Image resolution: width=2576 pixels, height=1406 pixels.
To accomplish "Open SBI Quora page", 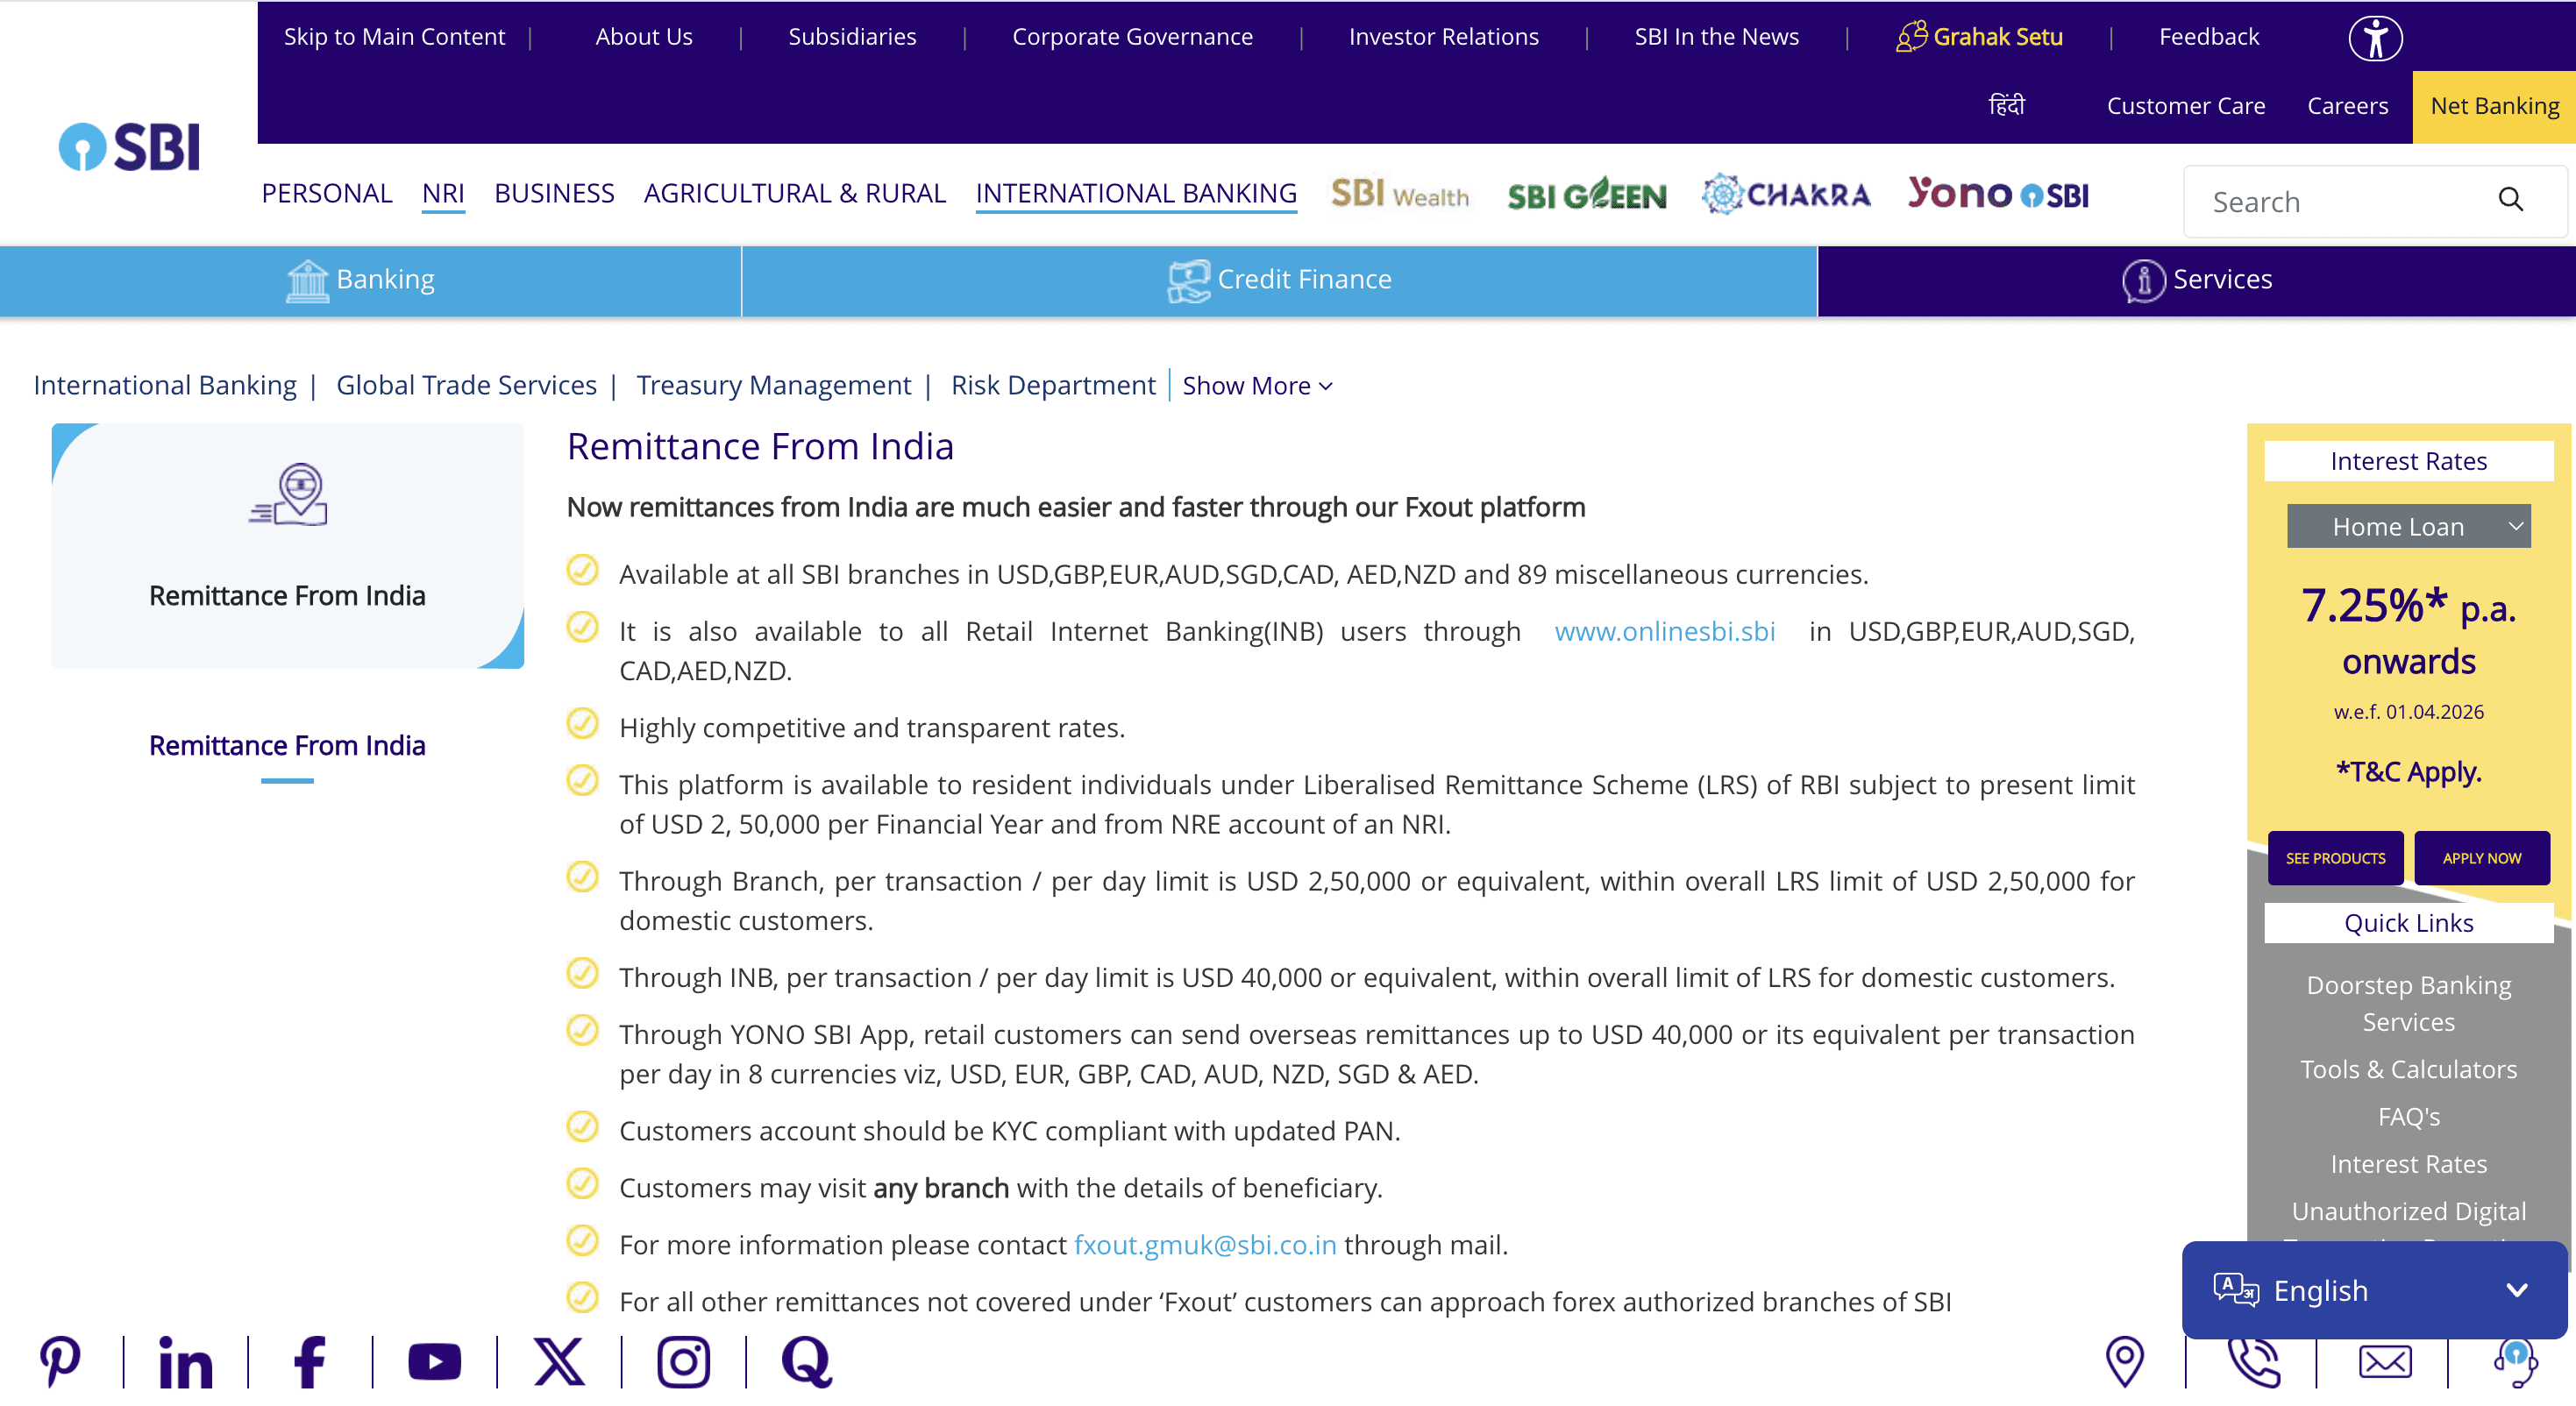I will point(806,1361).
